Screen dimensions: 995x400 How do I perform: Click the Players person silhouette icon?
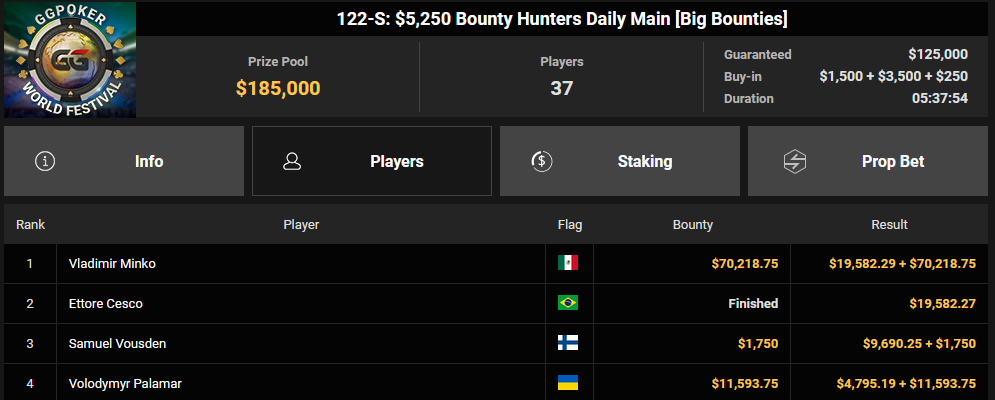[x=292, y=161]
